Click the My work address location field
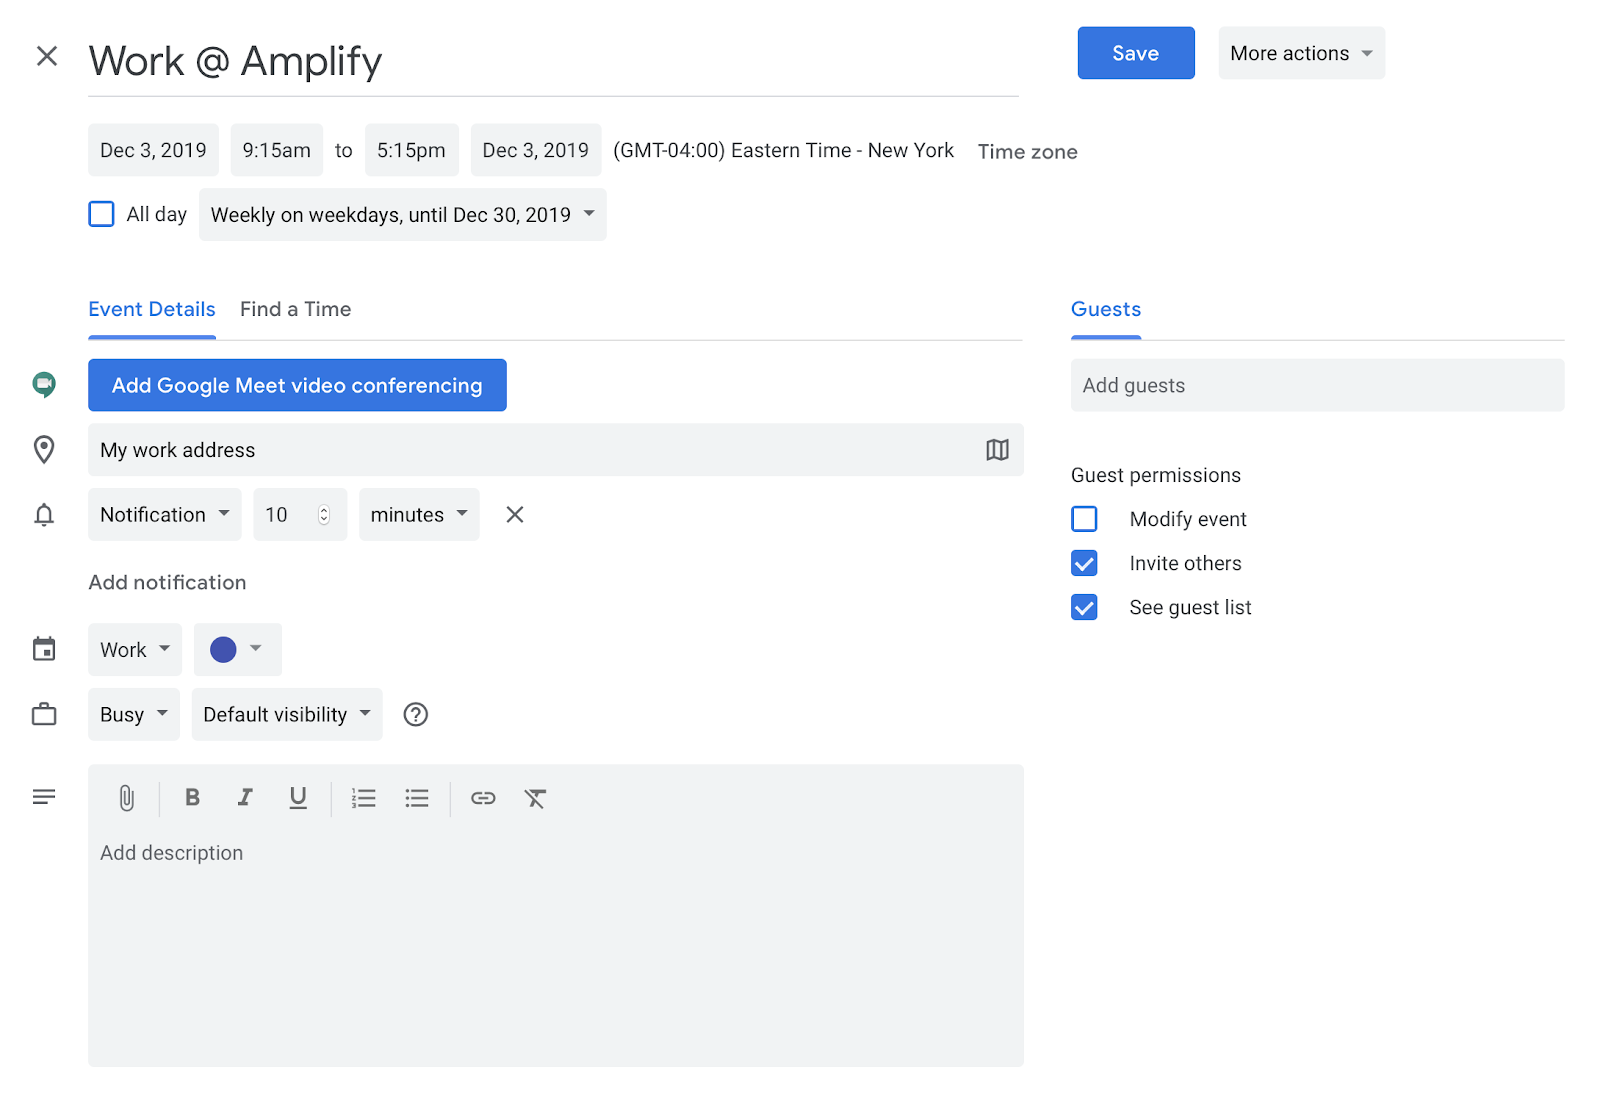 pyautogui.click(x=556, y=450)
